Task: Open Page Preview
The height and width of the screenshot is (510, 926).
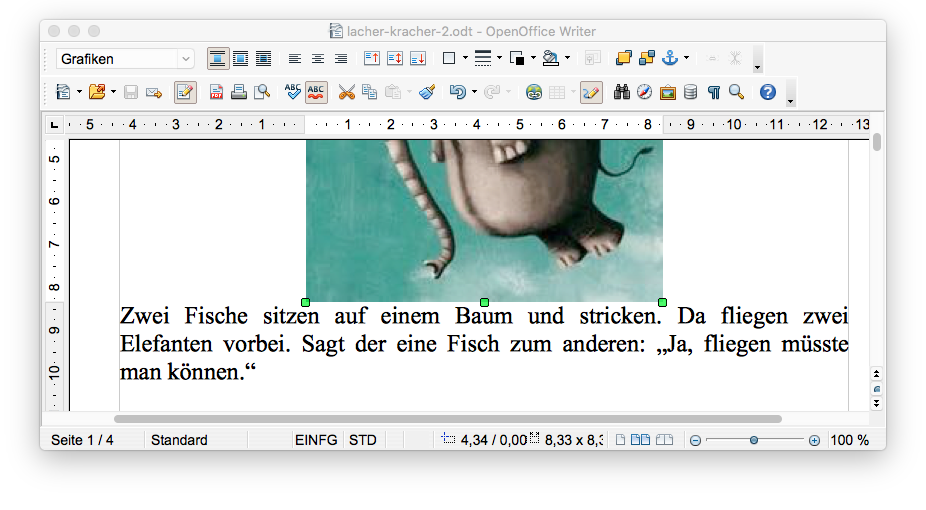Action: 262,92
